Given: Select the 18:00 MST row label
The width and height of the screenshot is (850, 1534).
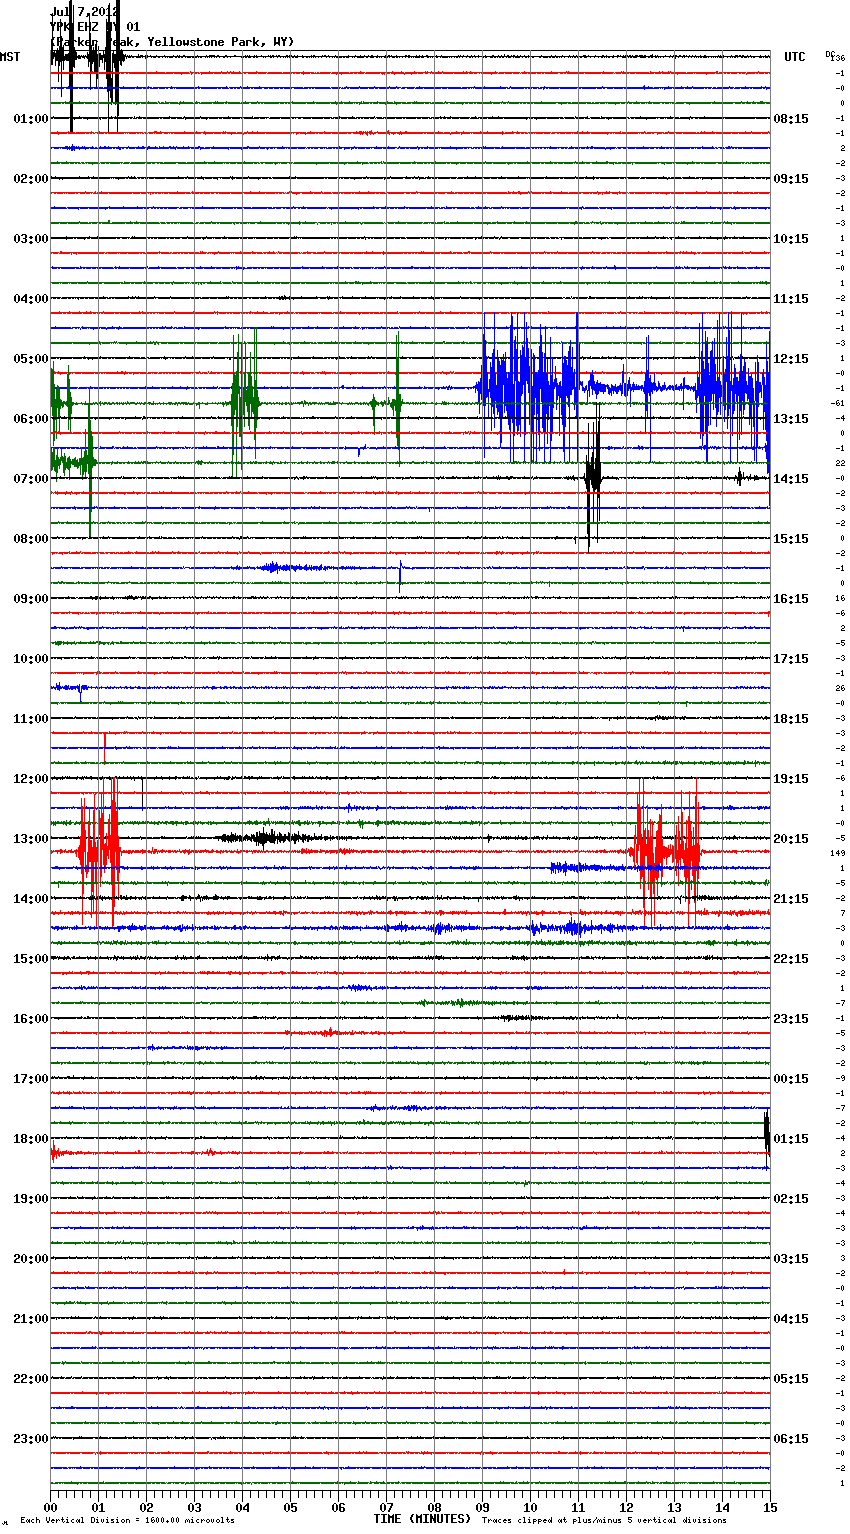Looking at the screenshot, I should [31, 1139].
